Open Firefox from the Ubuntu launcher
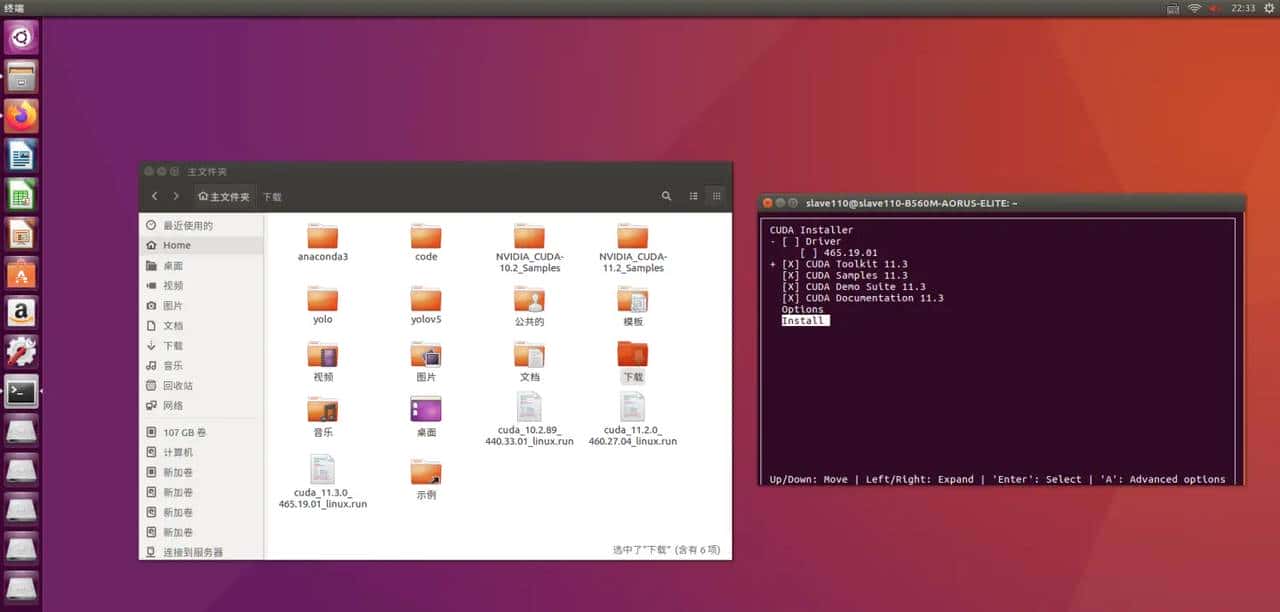Viewport: 1280px width, 612px height. click(22, 115)
